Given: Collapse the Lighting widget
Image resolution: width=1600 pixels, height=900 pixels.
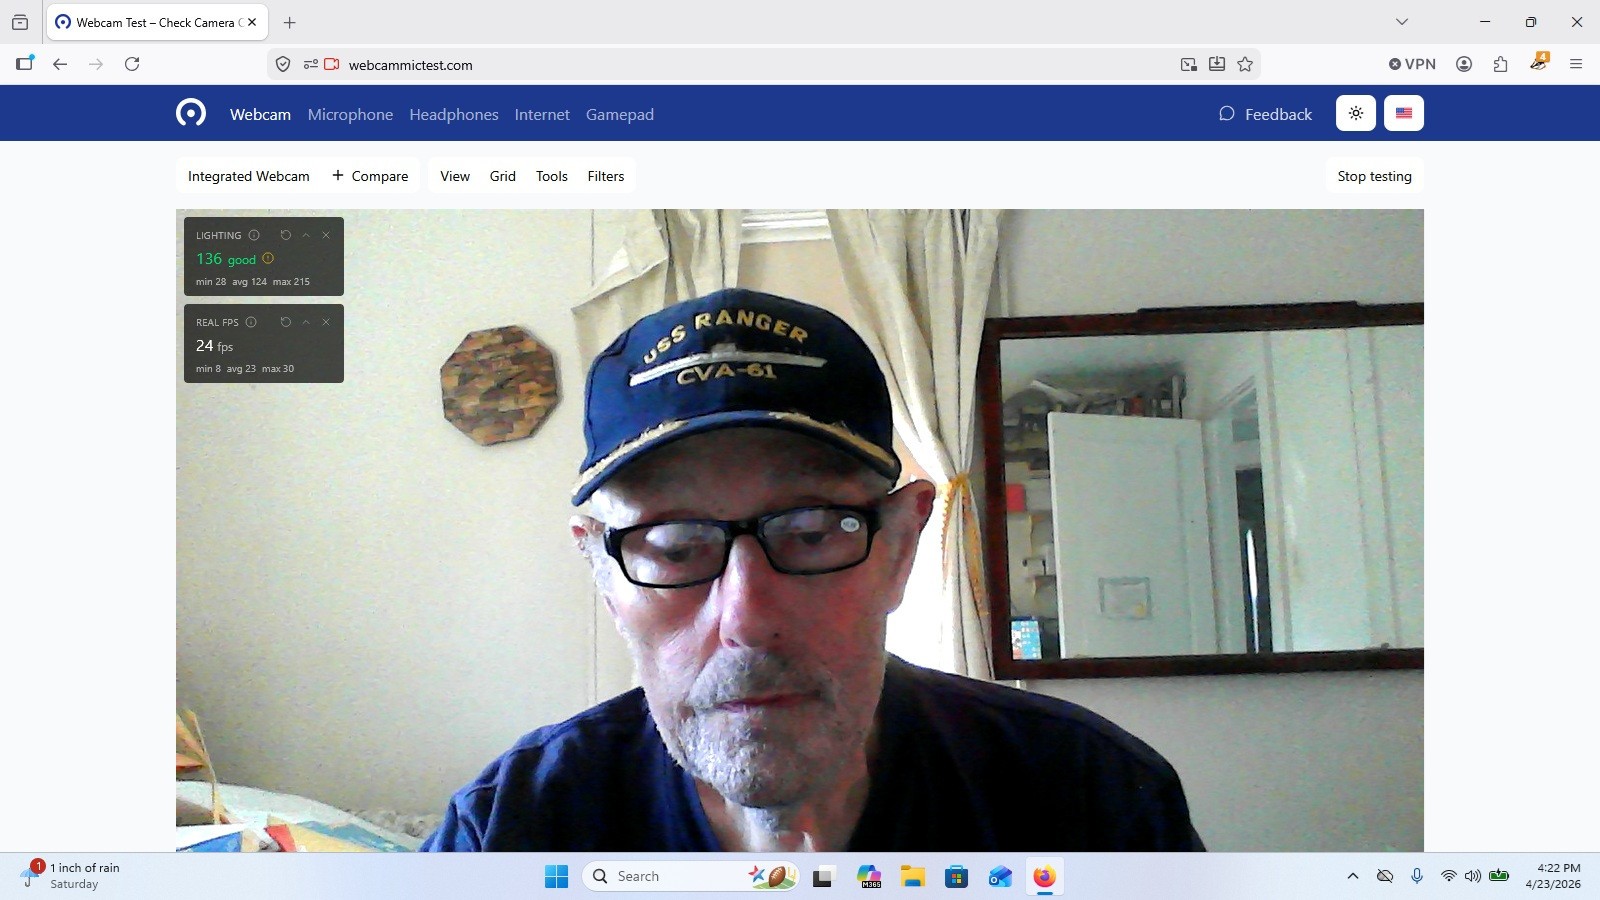Looking at the screenshot, I should (x=306, y=235).
